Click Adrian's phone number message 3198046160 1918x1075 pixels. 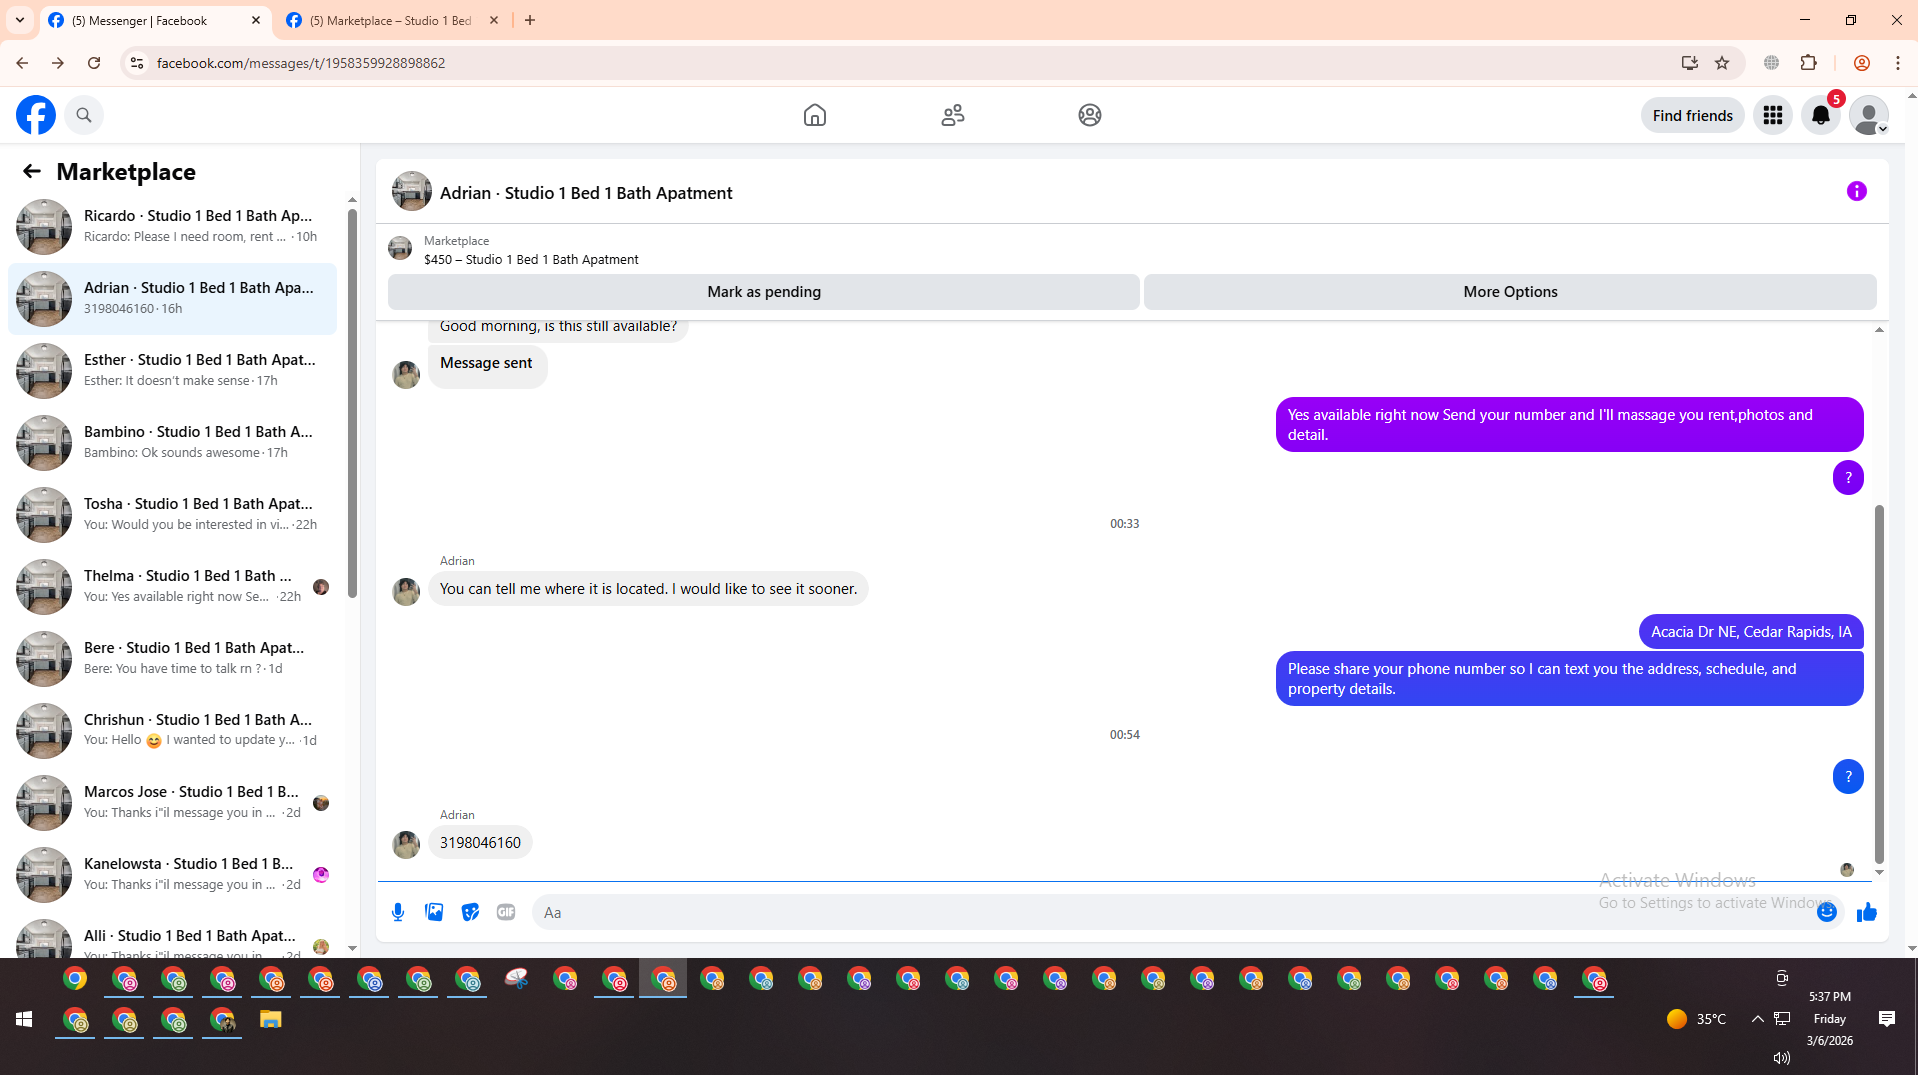point(480,842)
